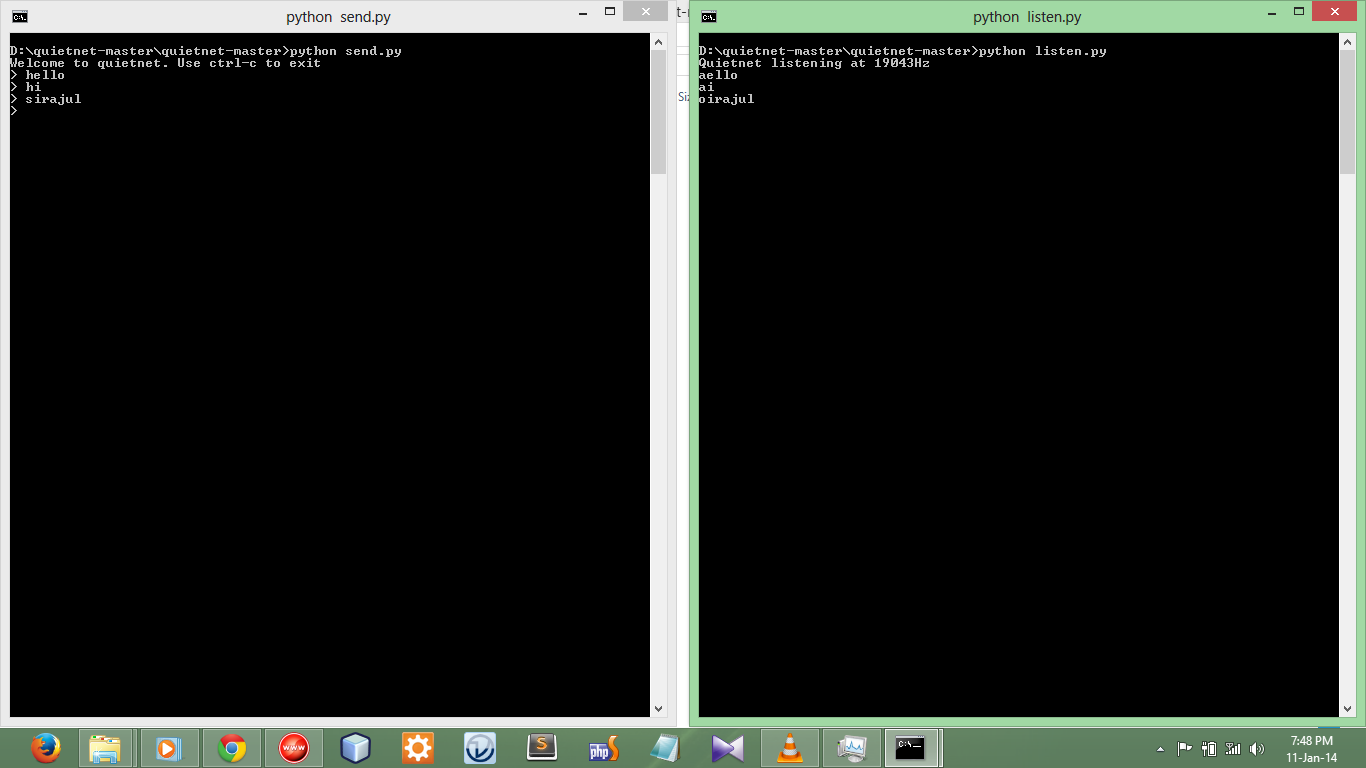The image size is (1366, 768).
Task: Click the '> hello' line
Action: click(37, 75)
